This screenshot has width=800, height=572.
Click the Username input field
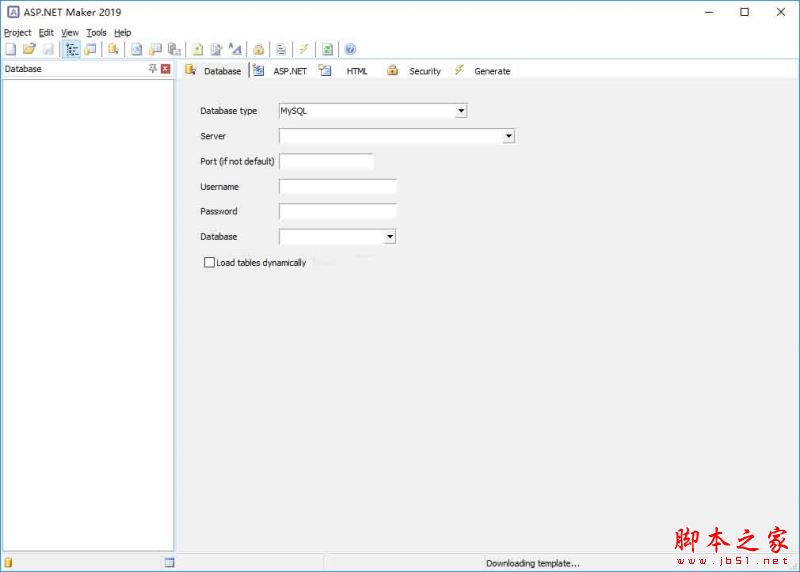tap(338, 187)
